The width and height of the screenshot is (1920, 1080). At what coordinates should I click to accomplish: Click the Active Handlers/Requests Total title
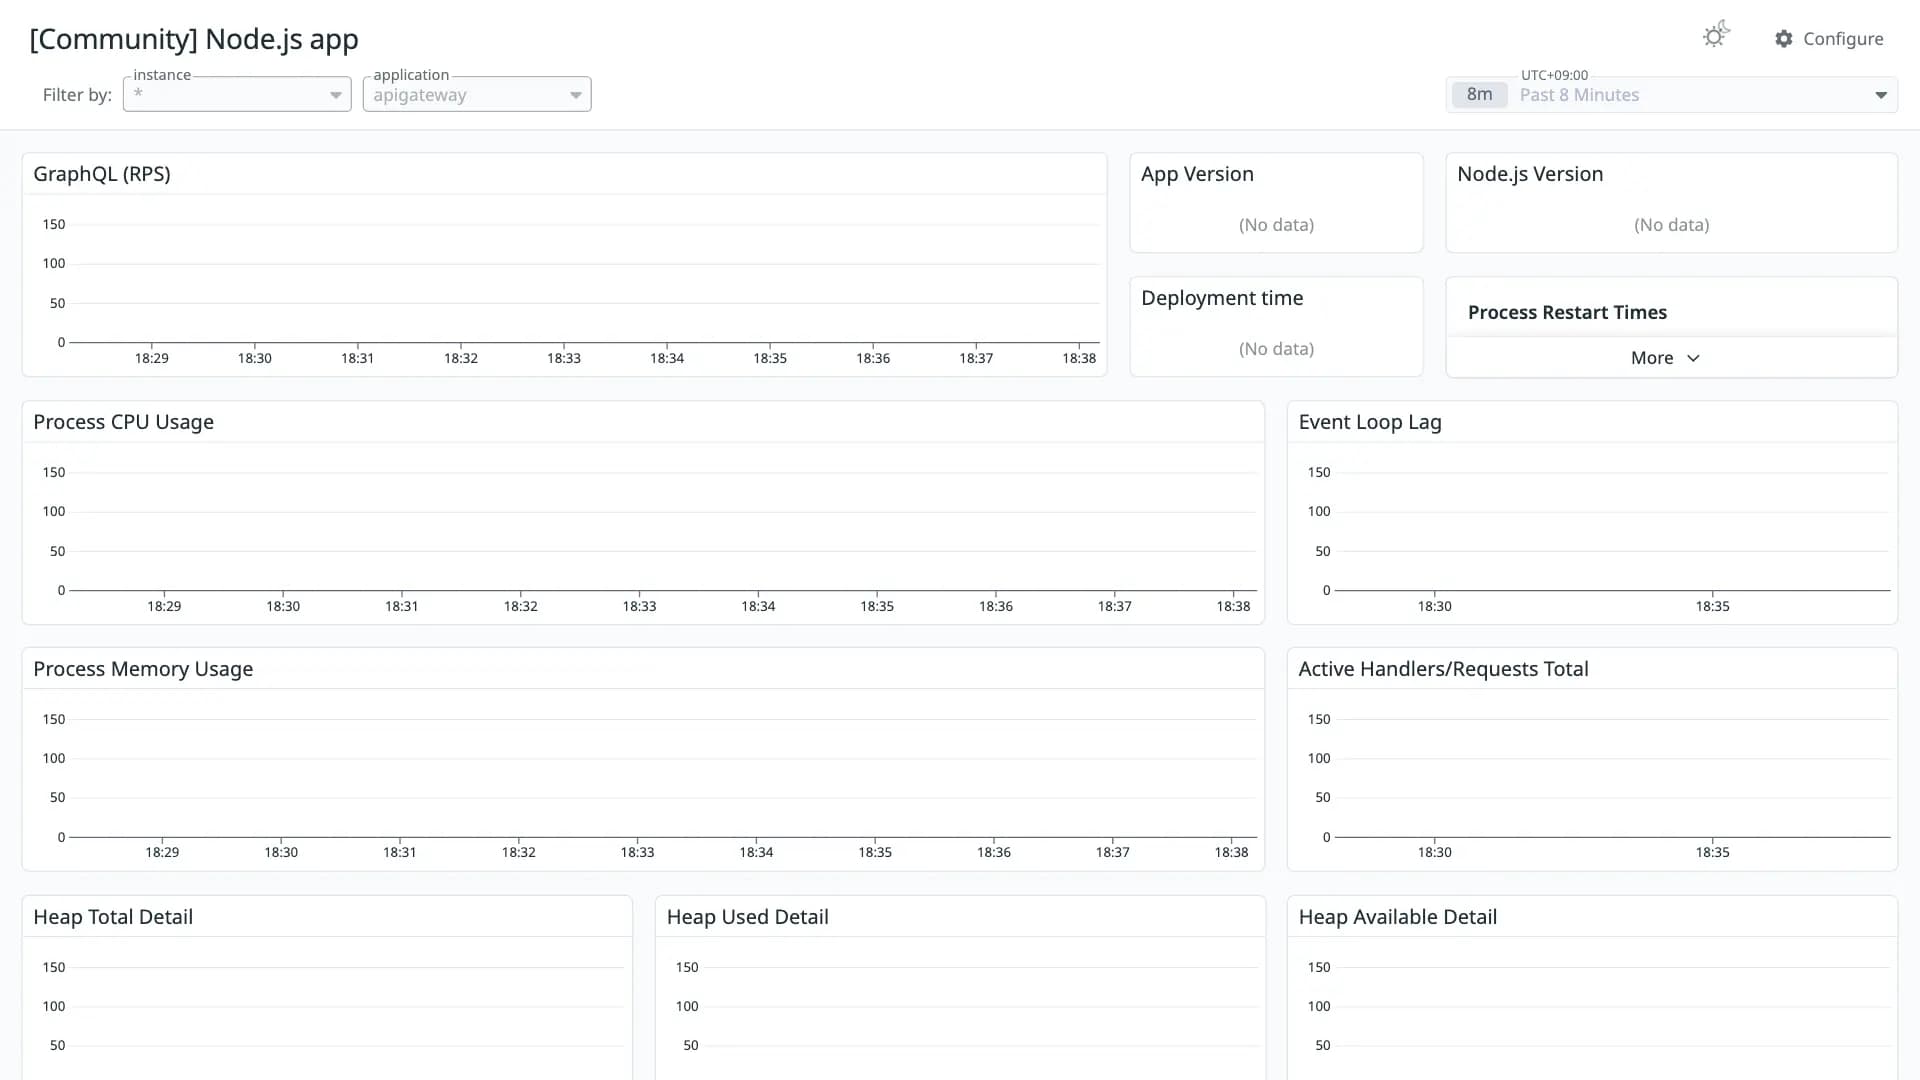tap(1443, 669)
